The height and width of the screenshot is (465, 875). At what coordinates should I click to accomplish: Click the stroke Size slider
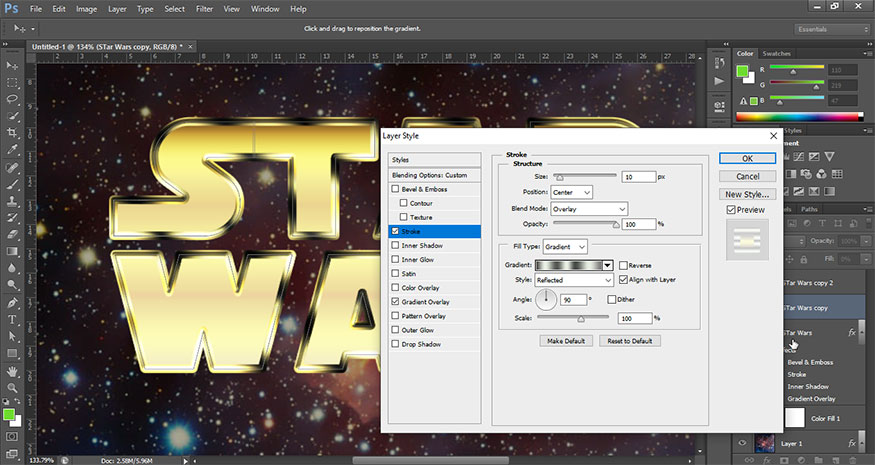[585, 176]
